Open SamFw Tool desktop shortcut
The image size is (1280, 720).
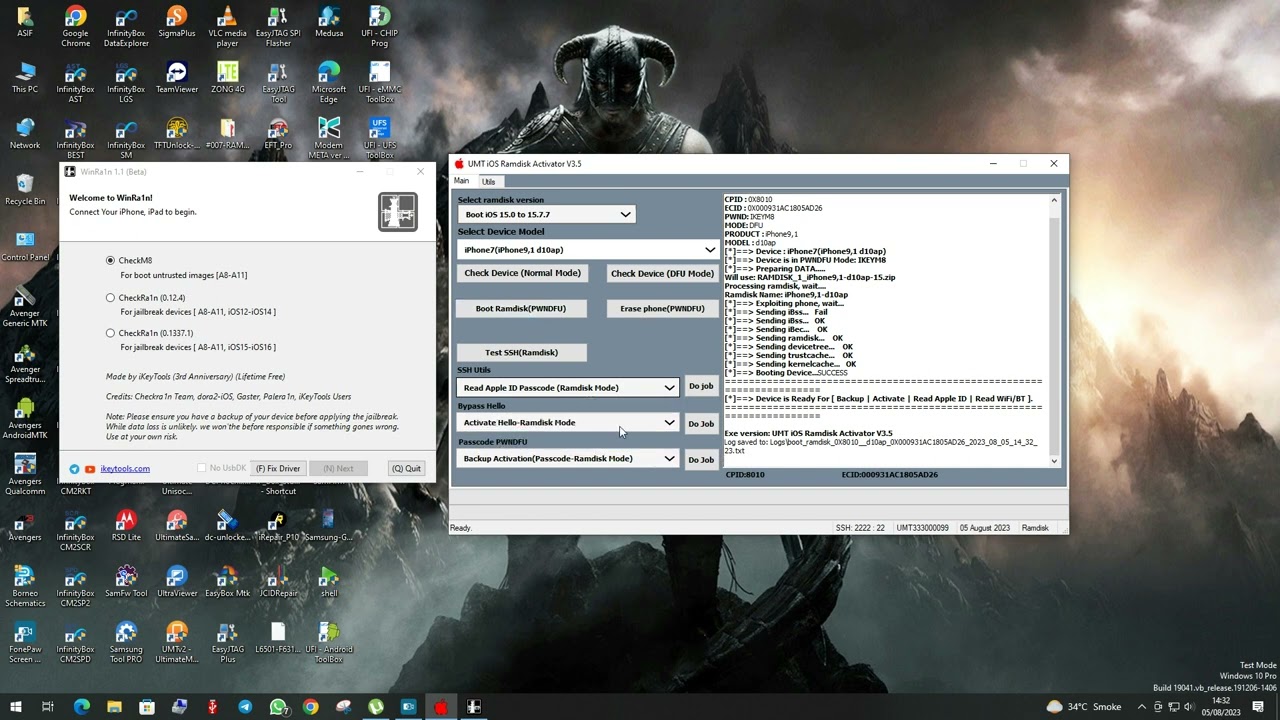pos(126,582)
